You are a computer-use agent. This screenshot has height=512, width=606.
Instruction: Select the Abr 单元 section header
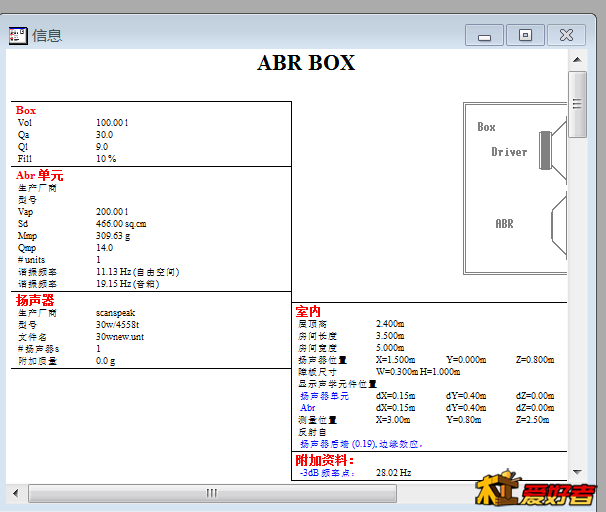[39, 175]
